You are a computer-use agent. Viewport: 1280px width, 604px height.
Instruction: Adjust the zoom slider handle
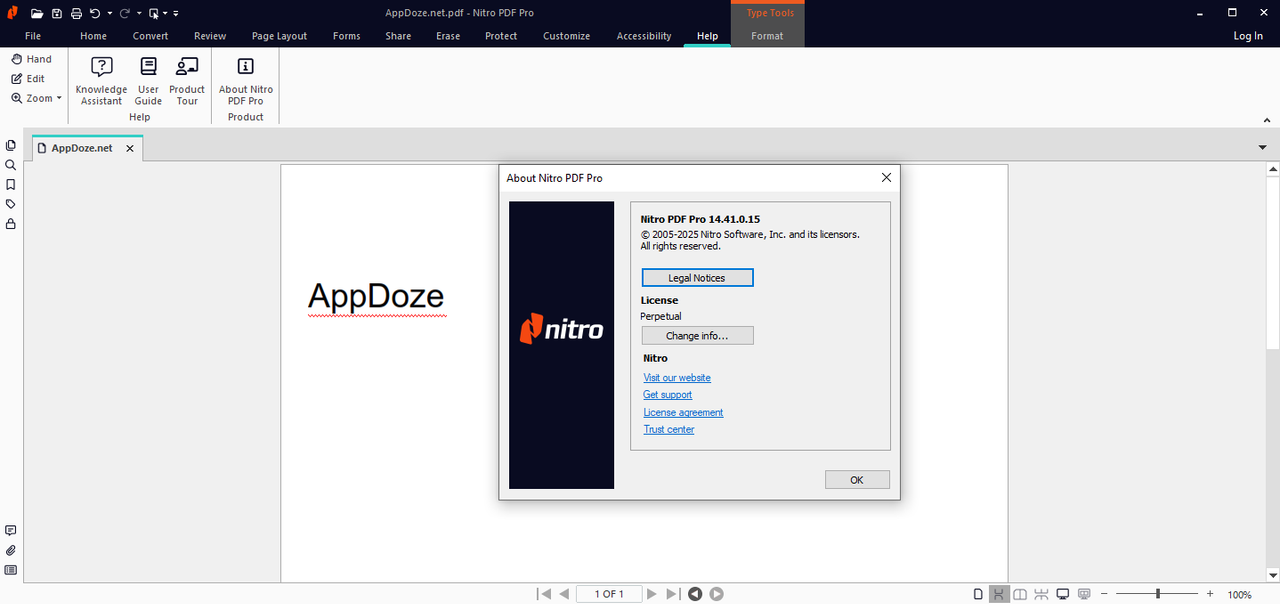[x=1158, y=594]
